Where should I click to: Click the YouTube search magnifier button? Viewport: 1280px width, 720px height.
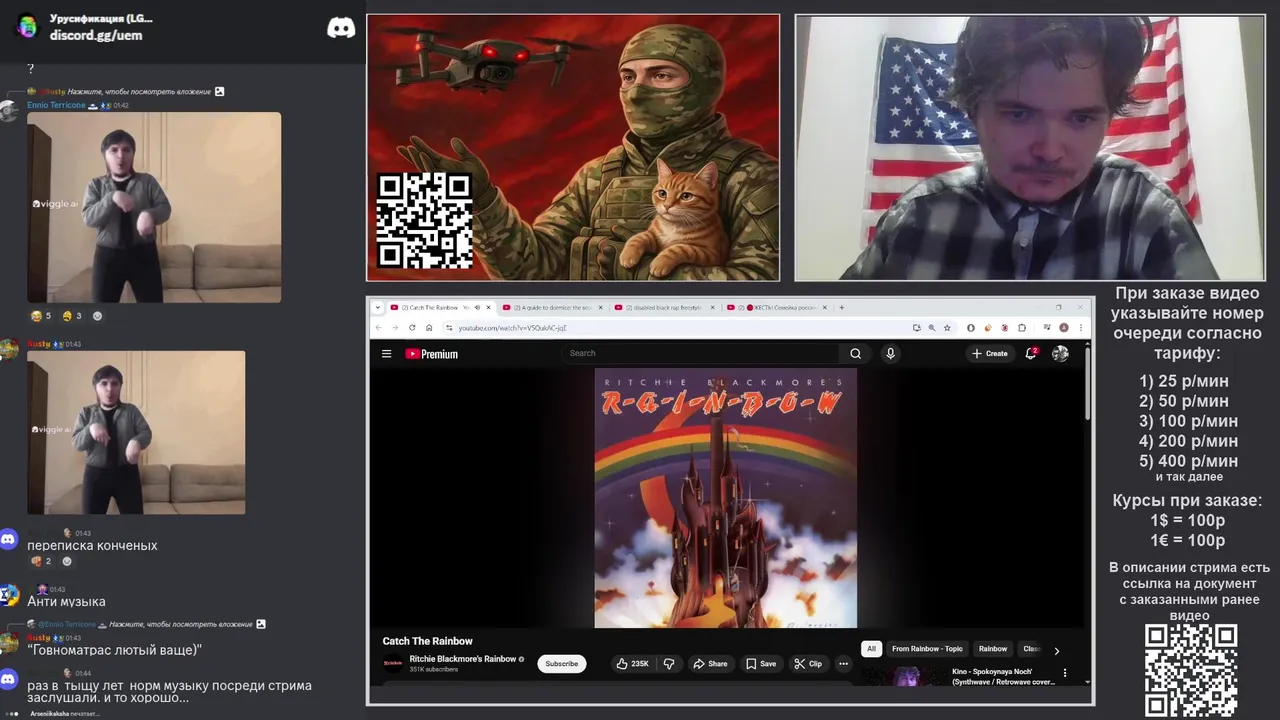[855, 353]
